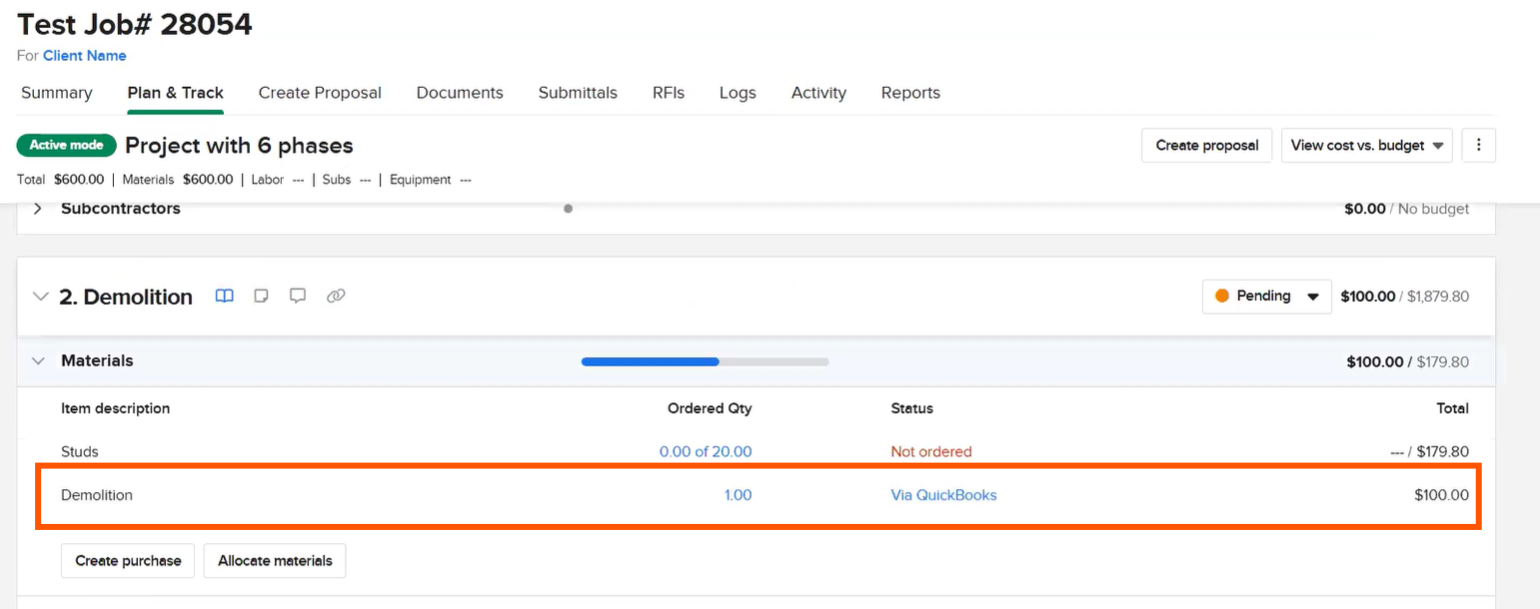Click the orange Pending status dot
Screen dimensions: 1540x609
click(x=1221, y=296)
